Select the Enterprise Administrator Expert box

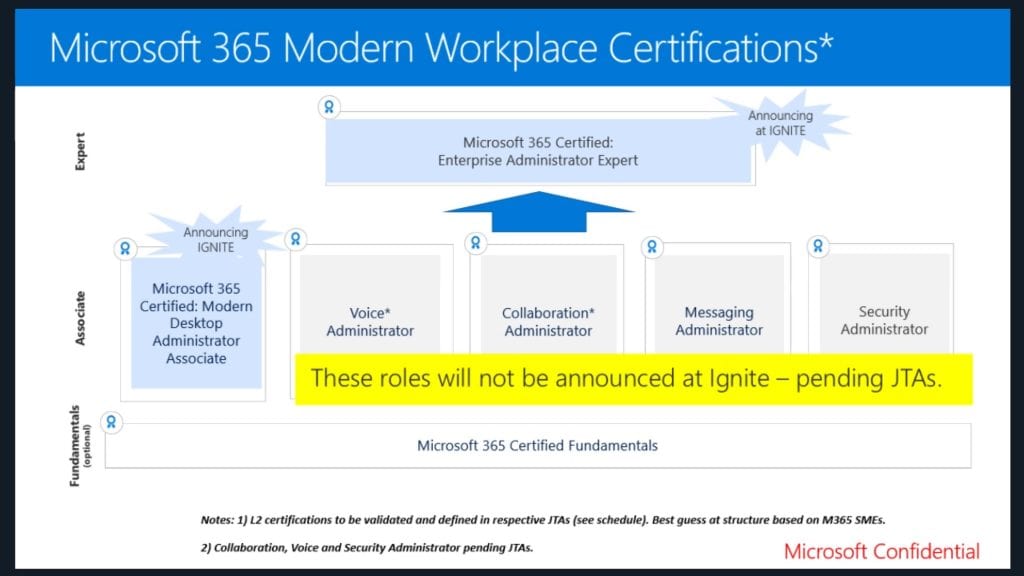pos(539,151)
